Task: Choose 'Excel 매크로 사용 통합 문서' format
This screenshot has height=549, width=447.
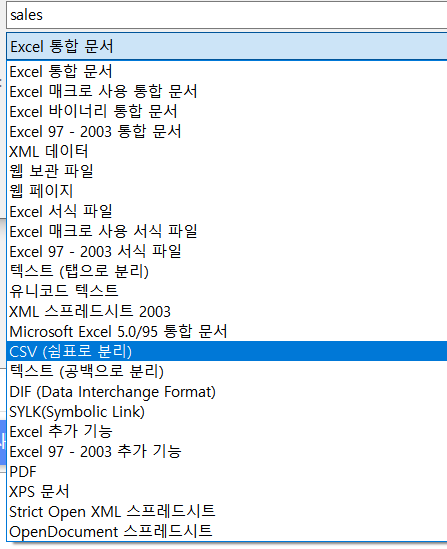Action: 226,92
